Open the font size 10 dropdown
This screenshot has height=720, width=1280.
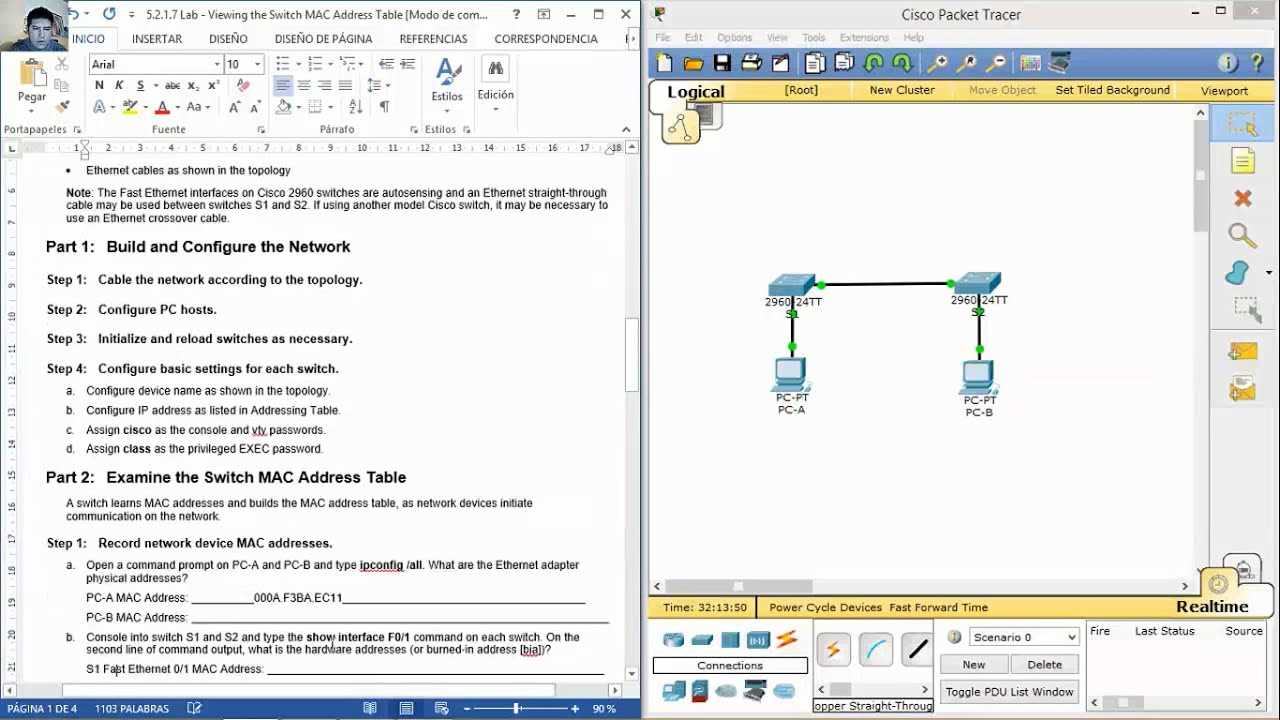(x=257, y=64)
